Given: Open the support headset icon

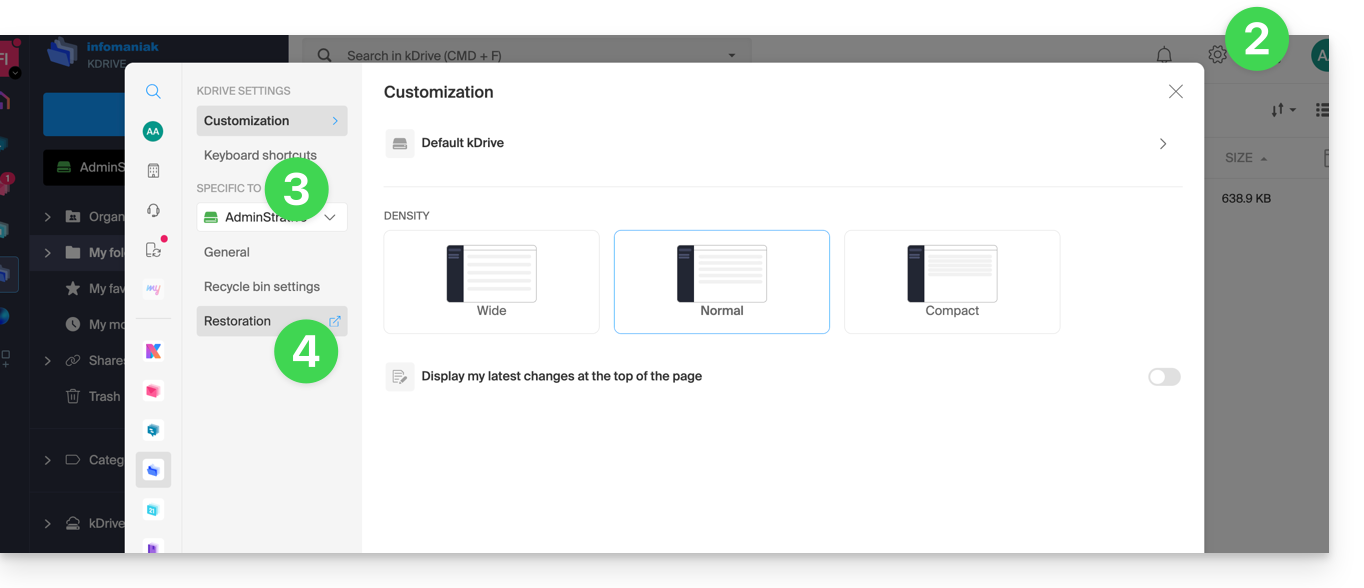Looking at the screenshot, I should pos(153,210).
